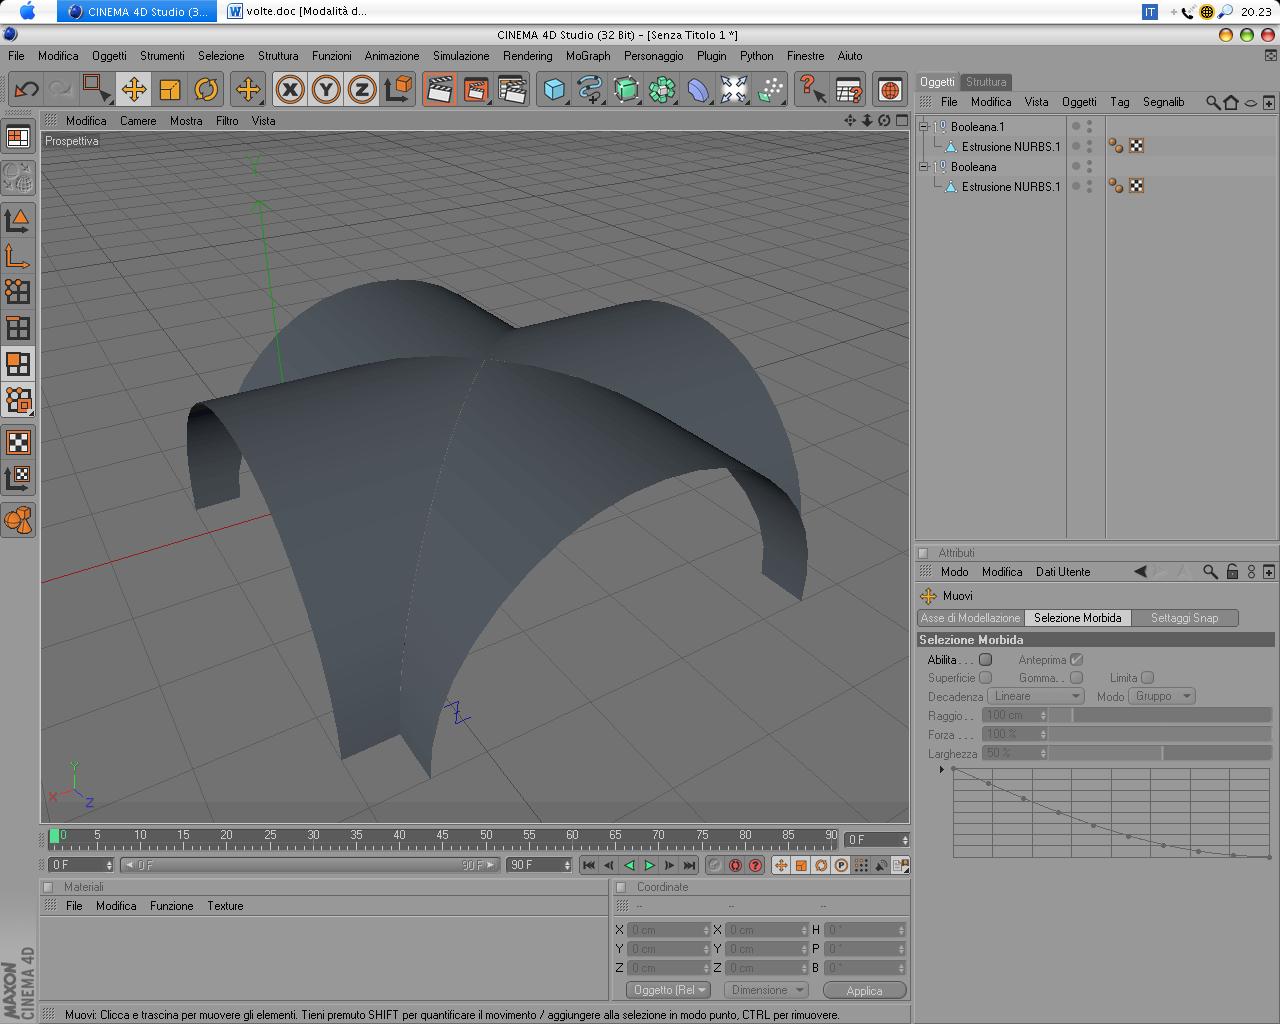Viewport: 1280px width, 1024px height.
Task: Toggle the Z axis lock
Action: pos(361,90)
